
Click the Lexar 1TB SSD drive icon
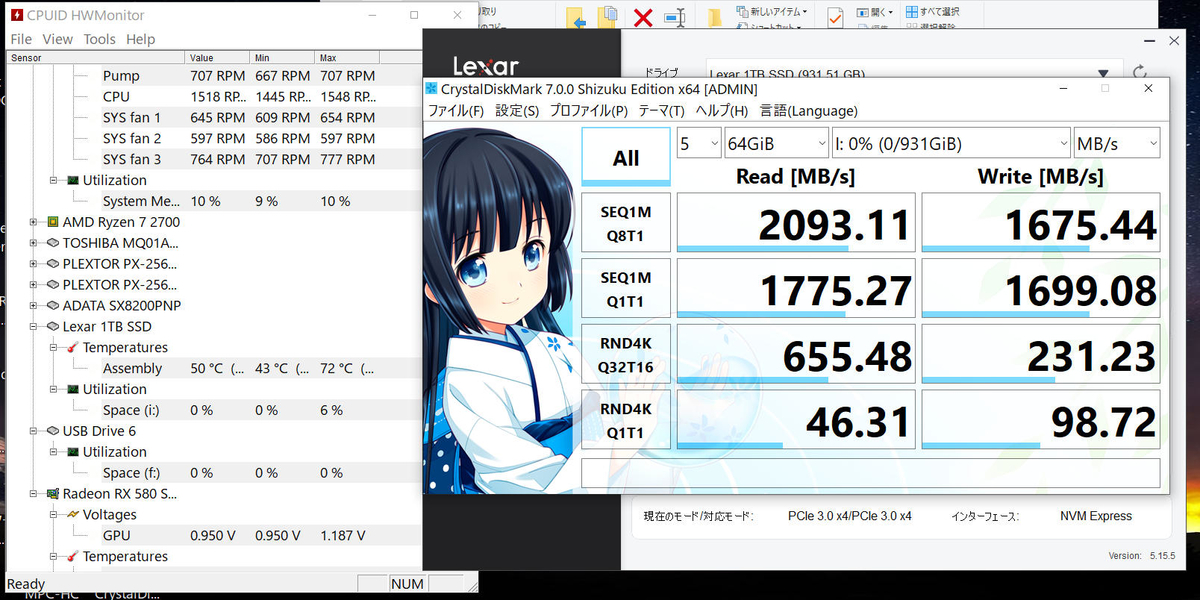53,327
